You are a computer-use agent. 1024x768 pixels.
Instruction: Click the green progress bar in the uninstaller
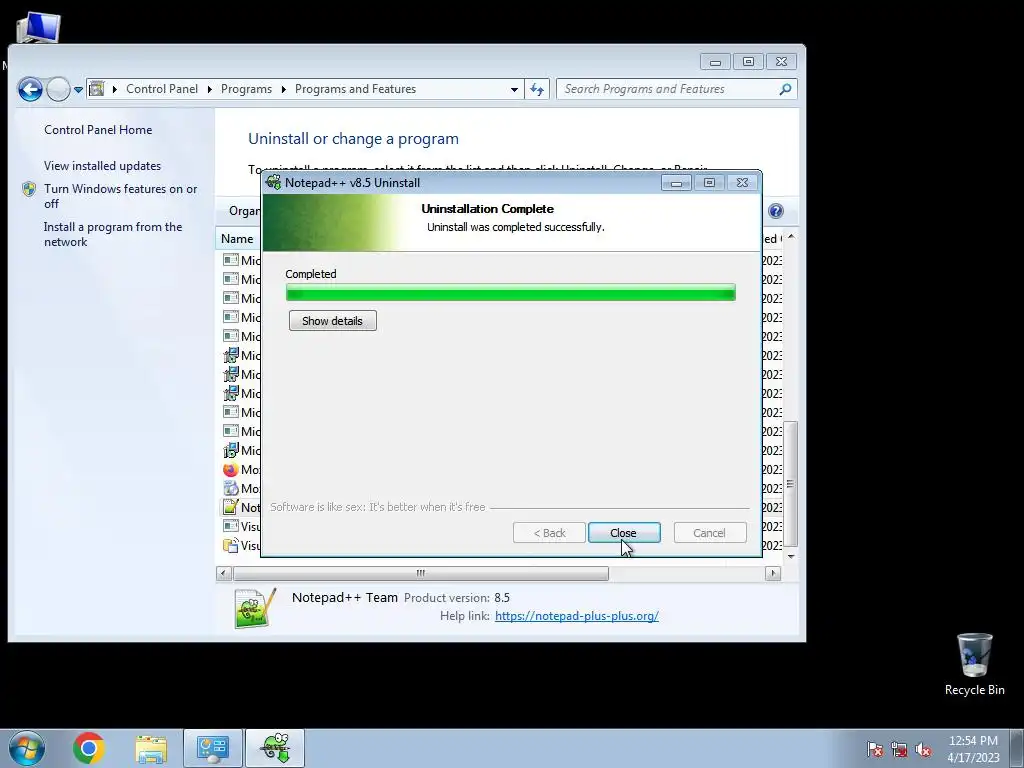click(x=511, y=293)
